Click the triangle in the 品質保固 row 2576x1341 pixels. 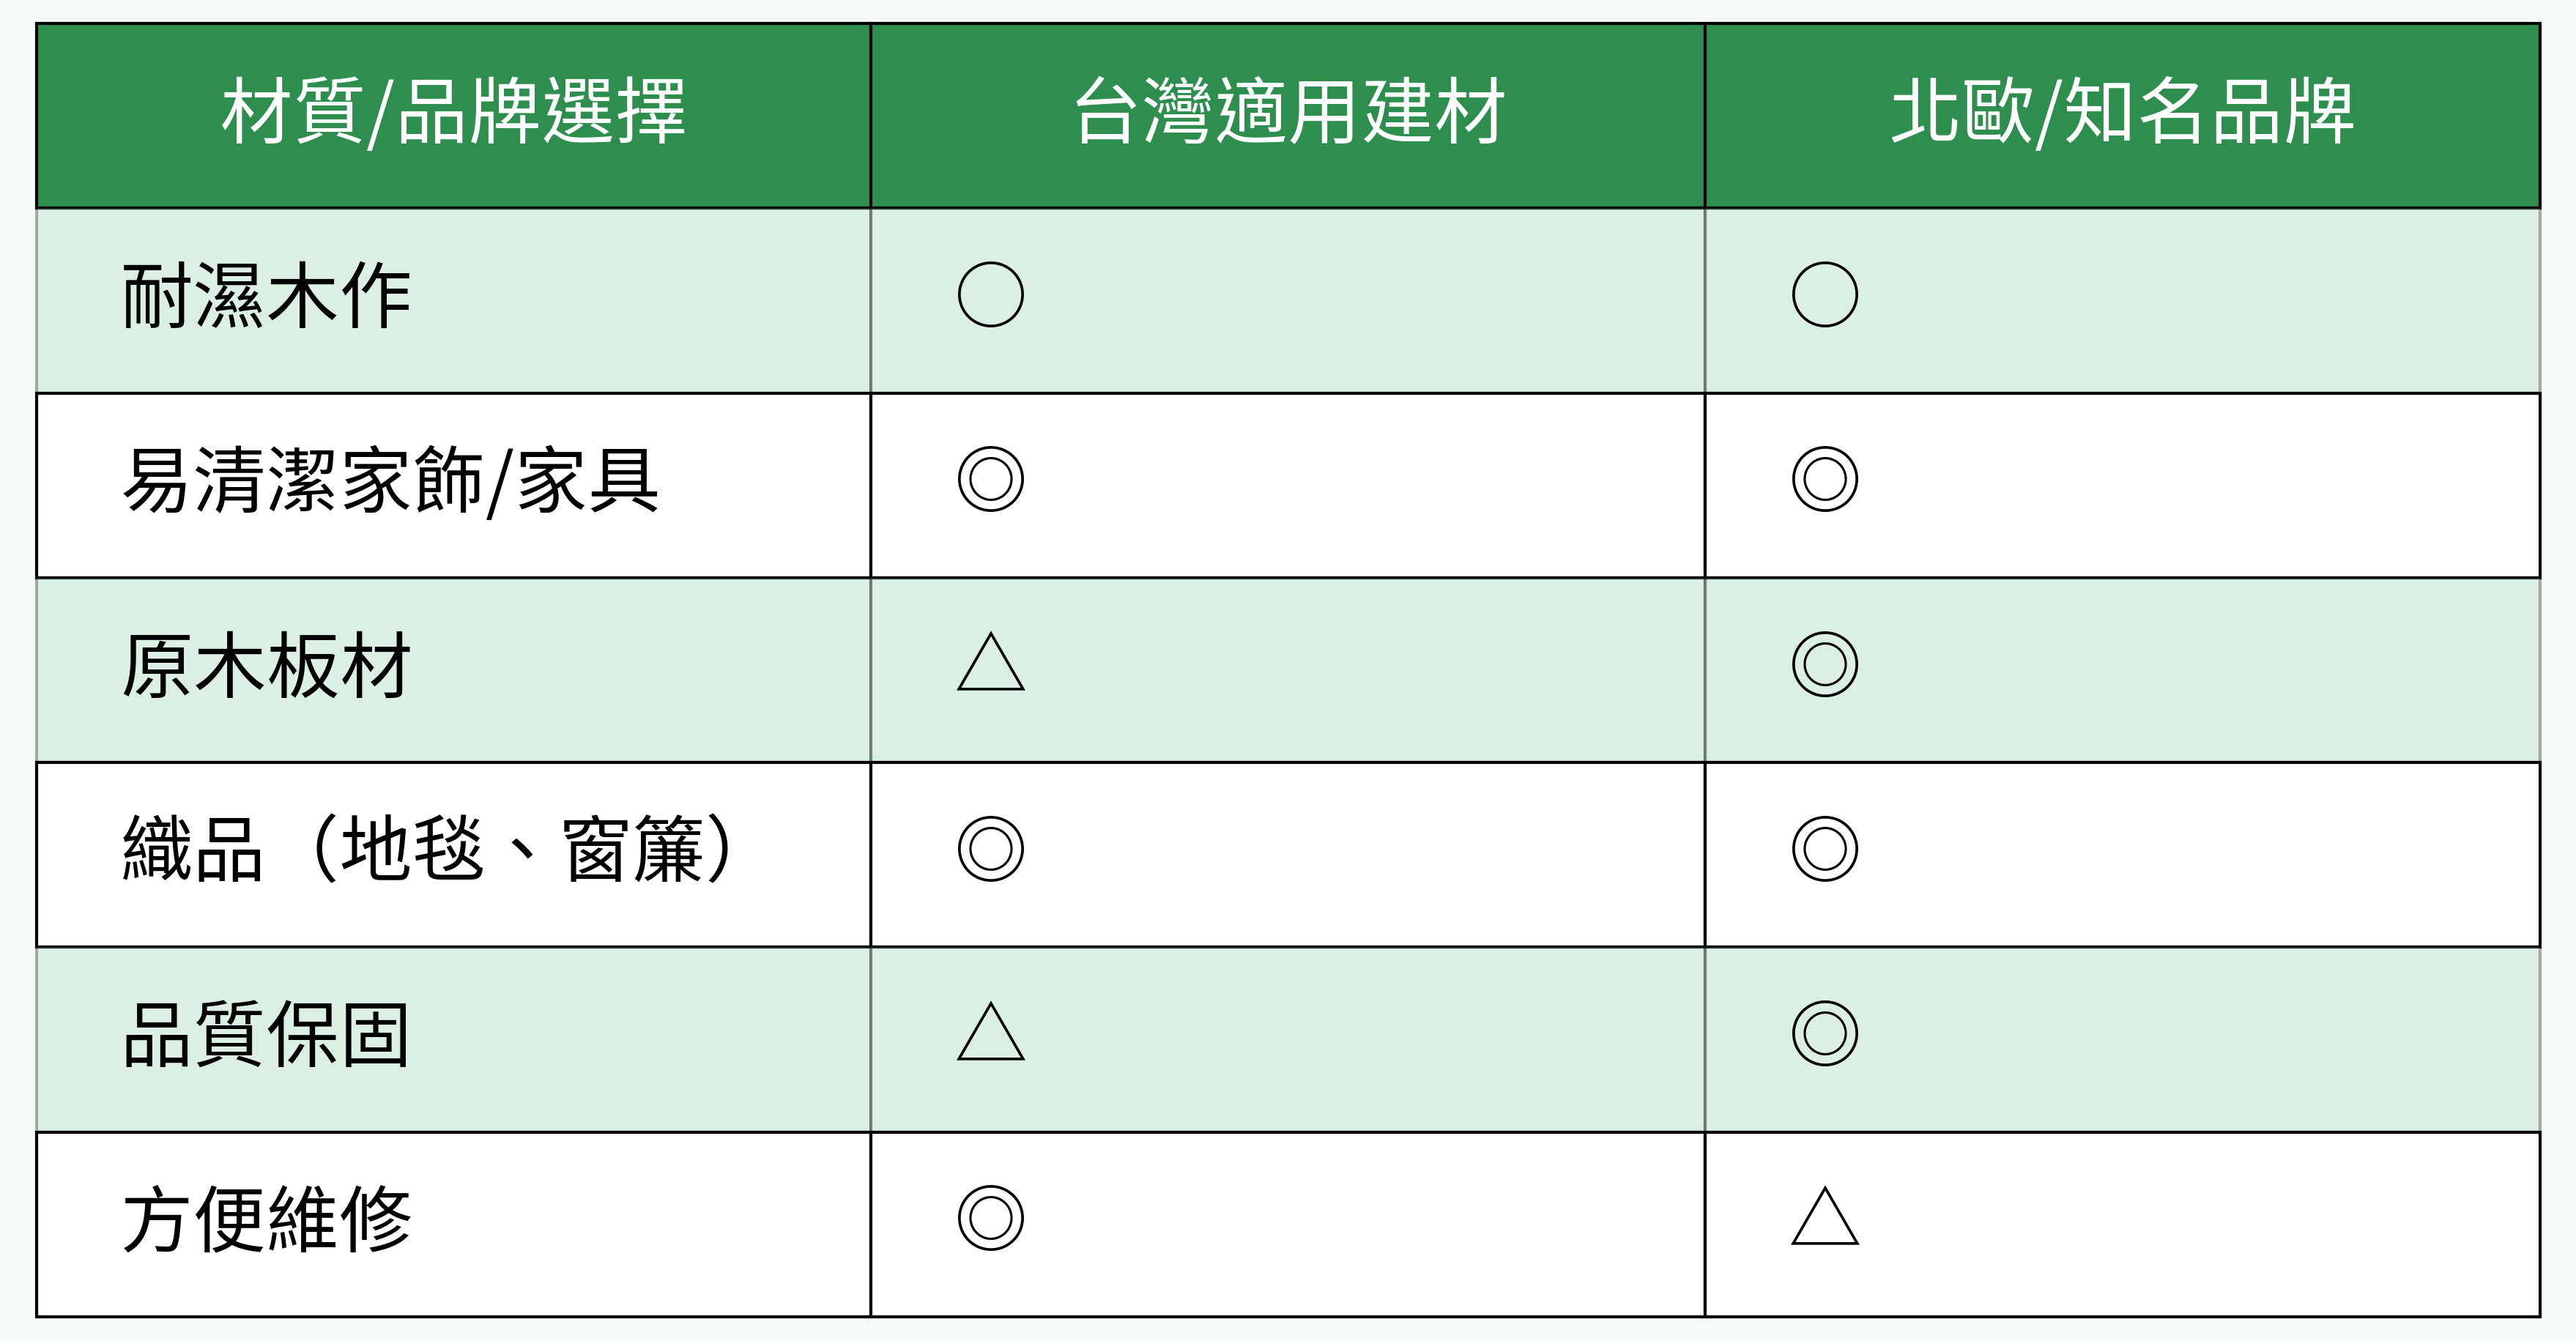pos(990,1034)
